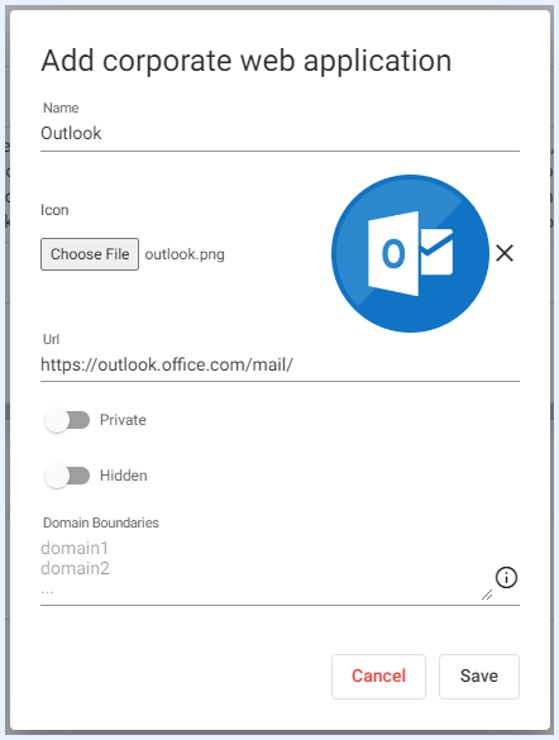559x740 pixels.
Task: Click the Hidden label text
Action: pyautogui.click(x=123, y=476)
